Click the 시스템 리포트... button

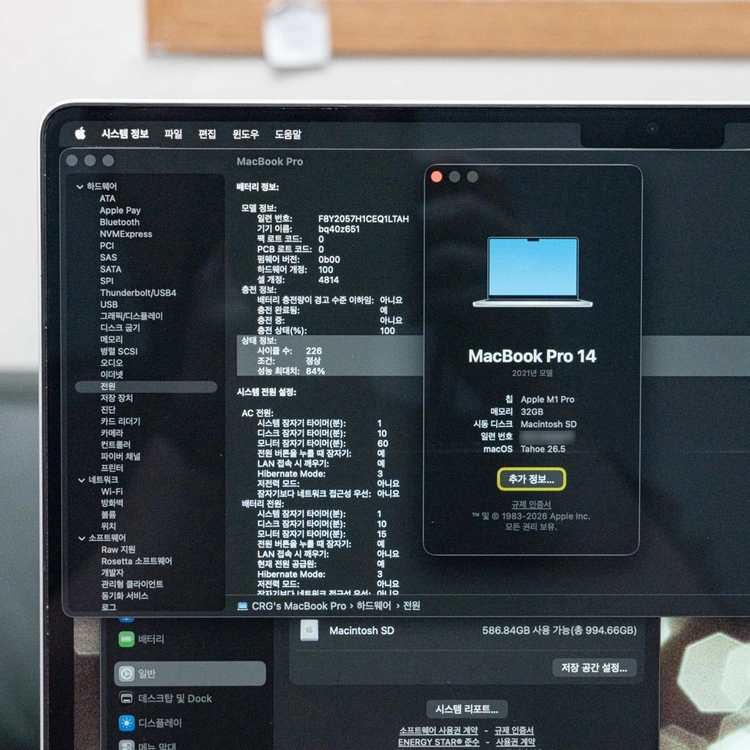(x=466, y=709)
